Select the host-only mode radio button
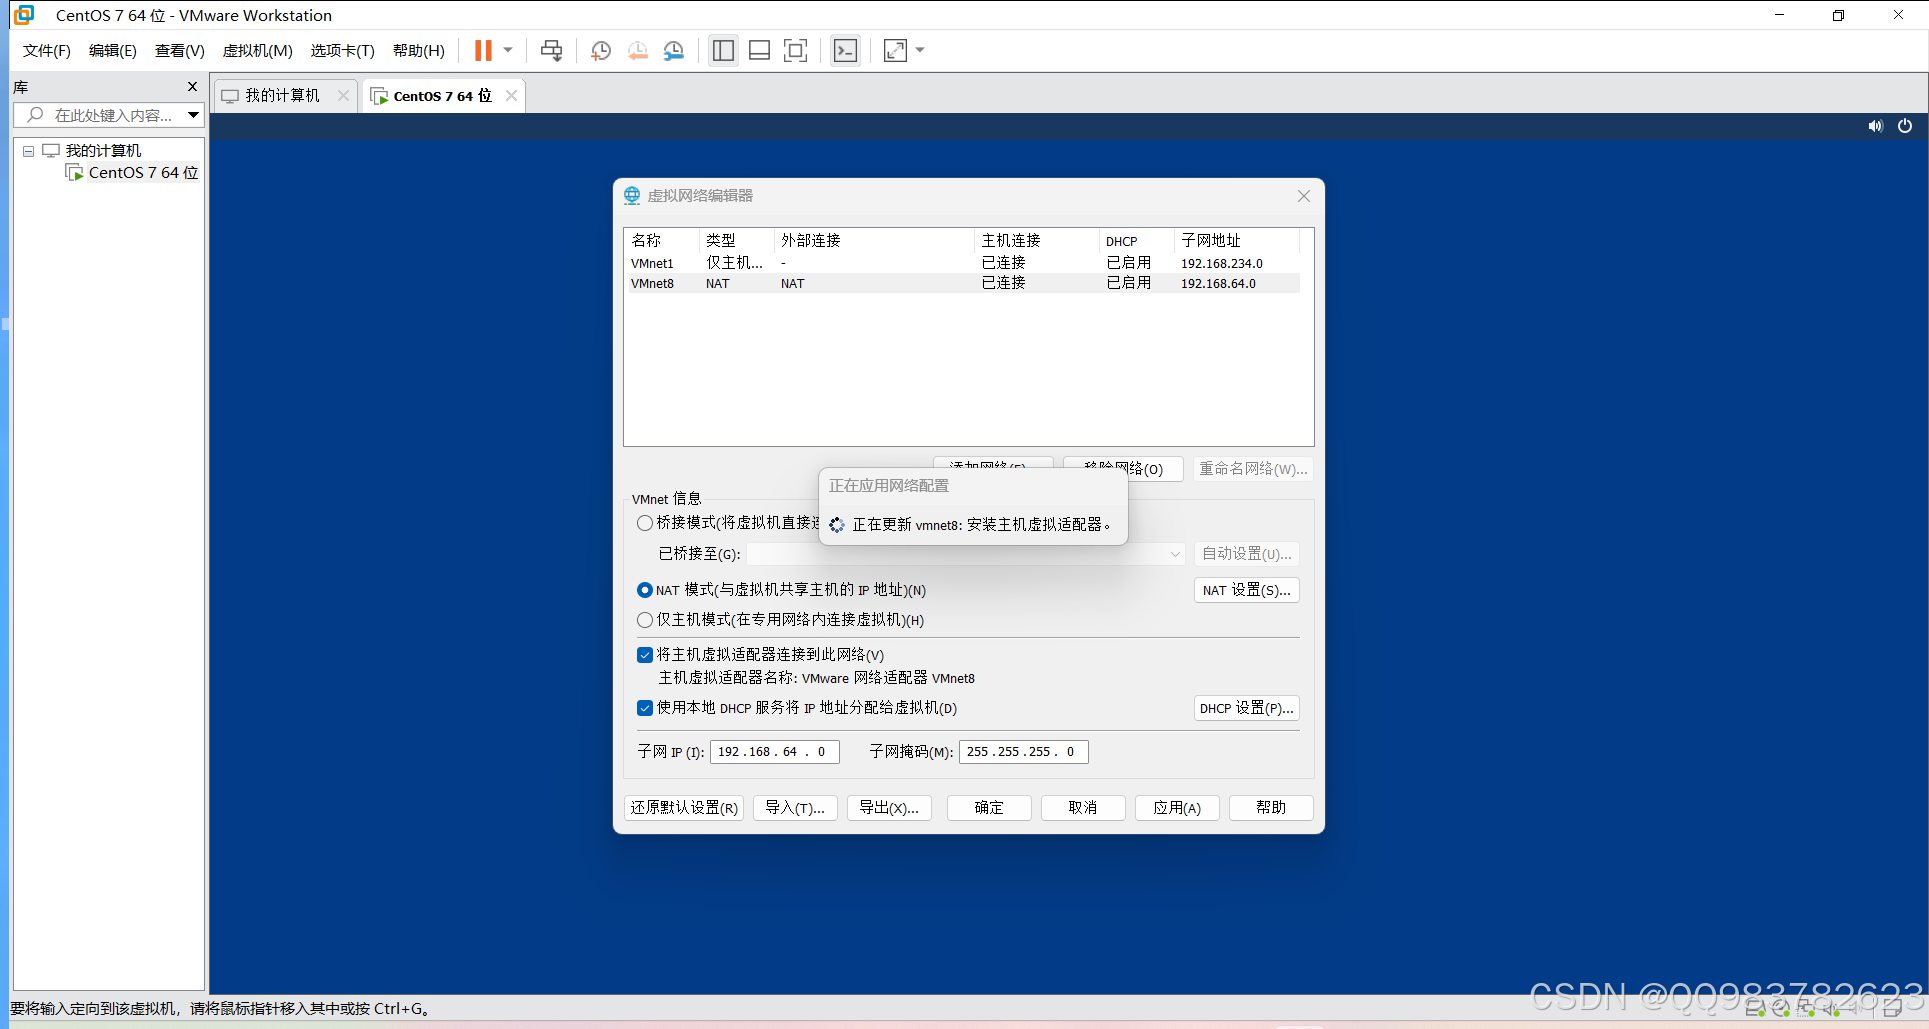 645,620
